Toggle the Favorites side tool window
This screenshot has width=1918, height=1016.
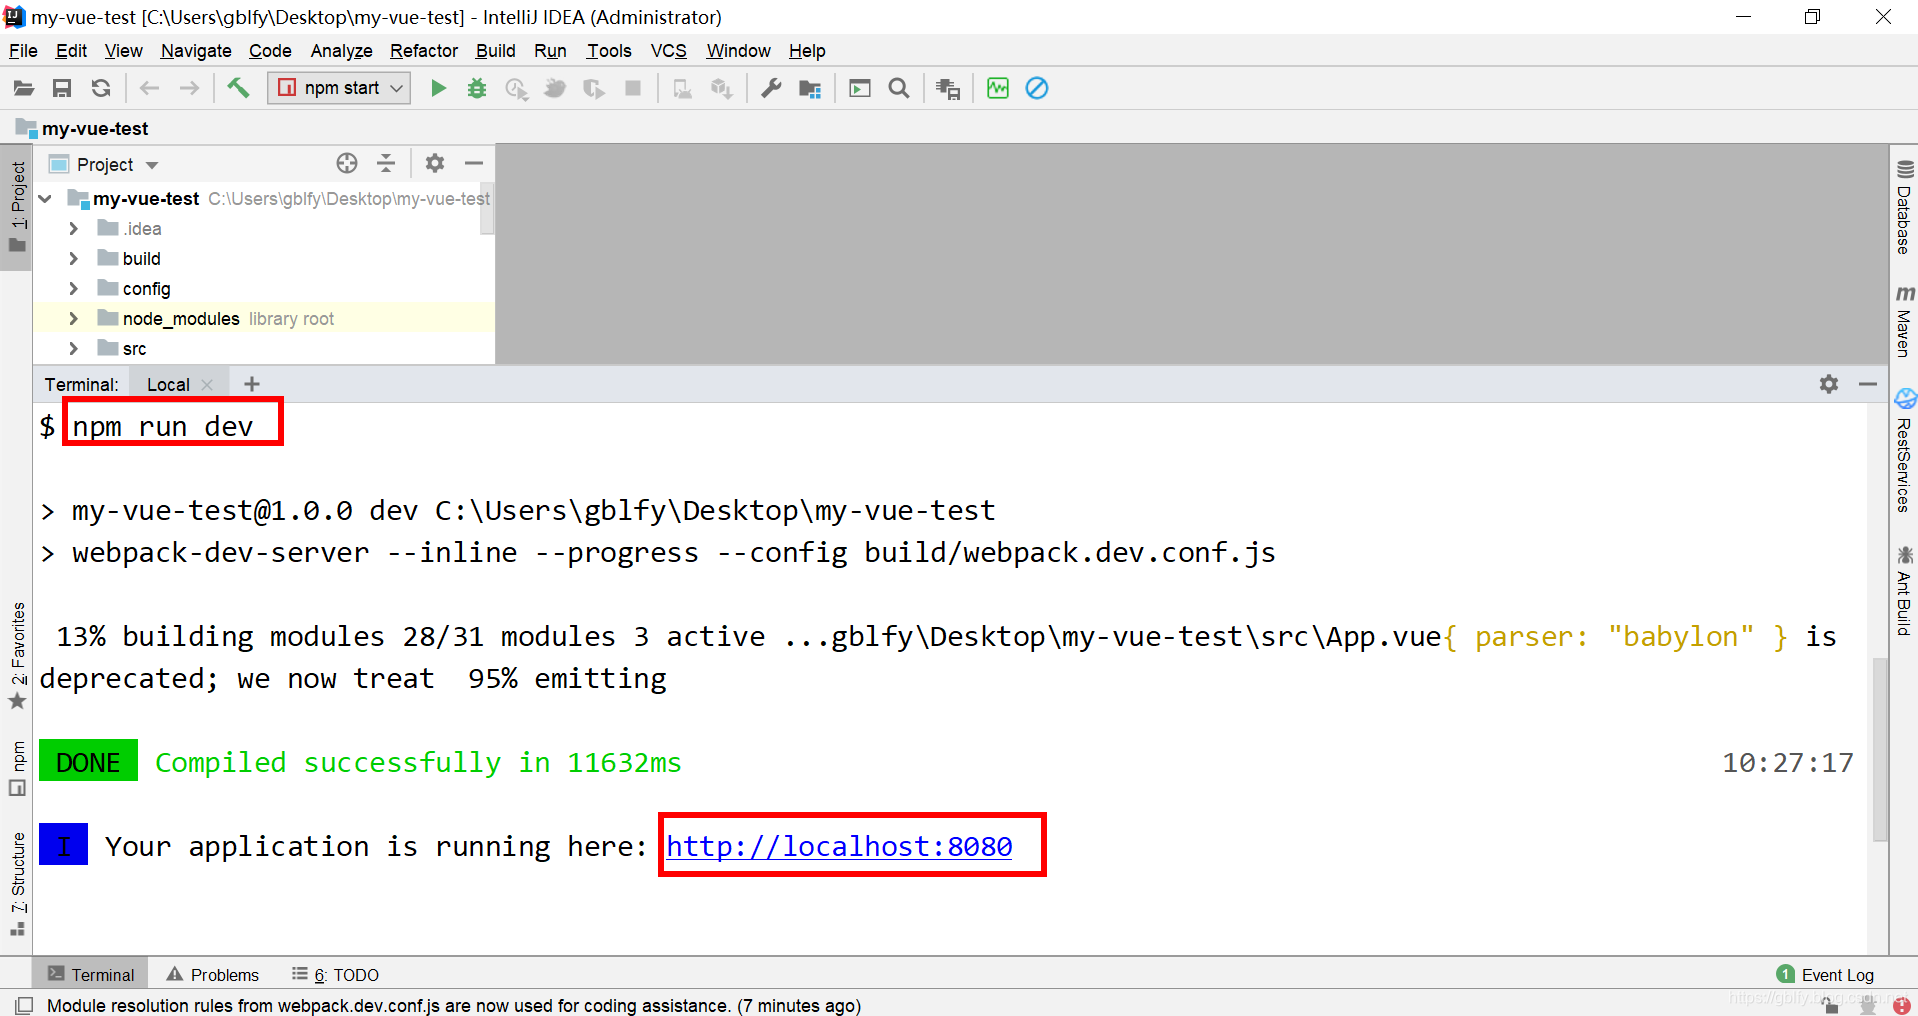pos(17,655)
